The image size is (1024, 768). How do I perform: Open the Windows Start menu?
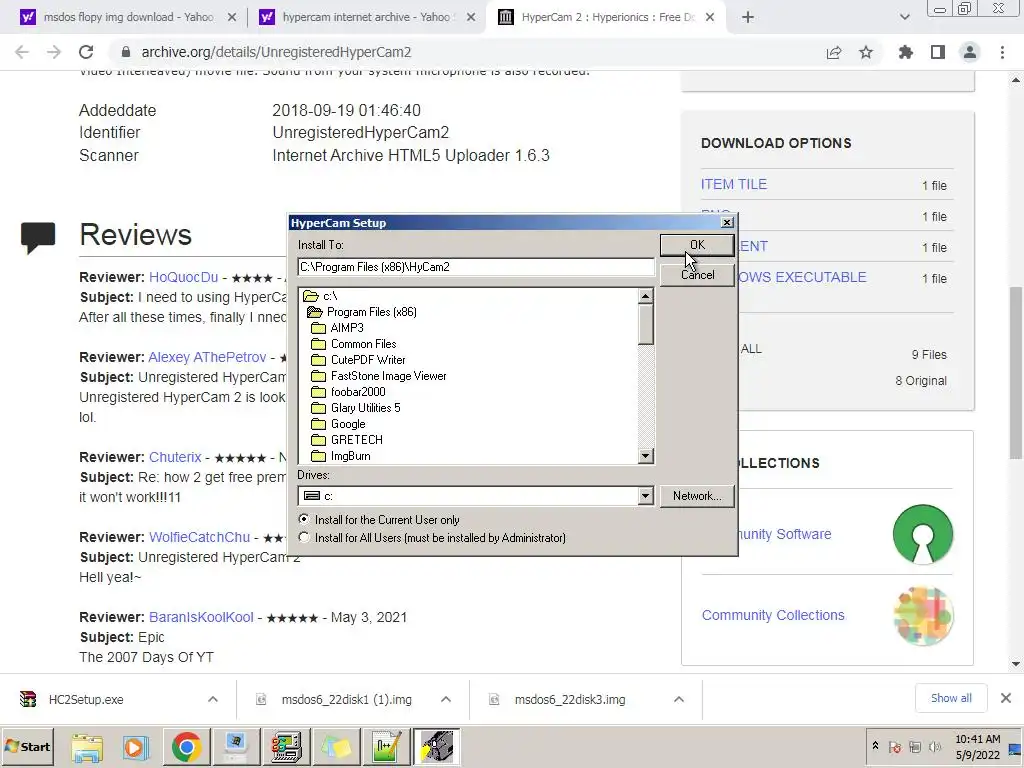coord(28,746)
